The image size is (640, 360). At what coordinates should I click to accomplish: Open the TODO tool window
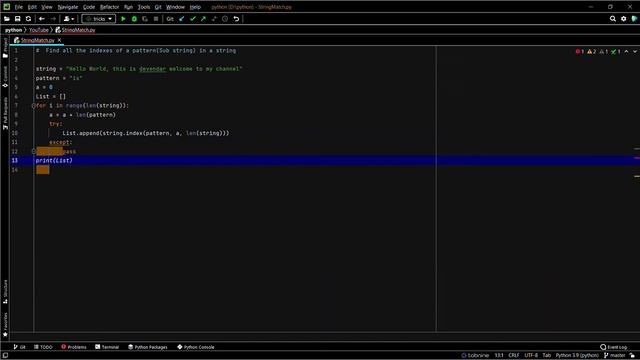click(43, 347)
